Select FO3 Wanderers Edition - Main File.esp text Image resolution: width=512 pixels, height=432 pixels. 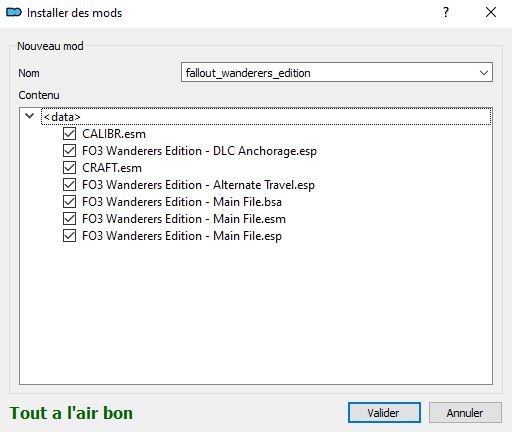[x=182, y=236]
